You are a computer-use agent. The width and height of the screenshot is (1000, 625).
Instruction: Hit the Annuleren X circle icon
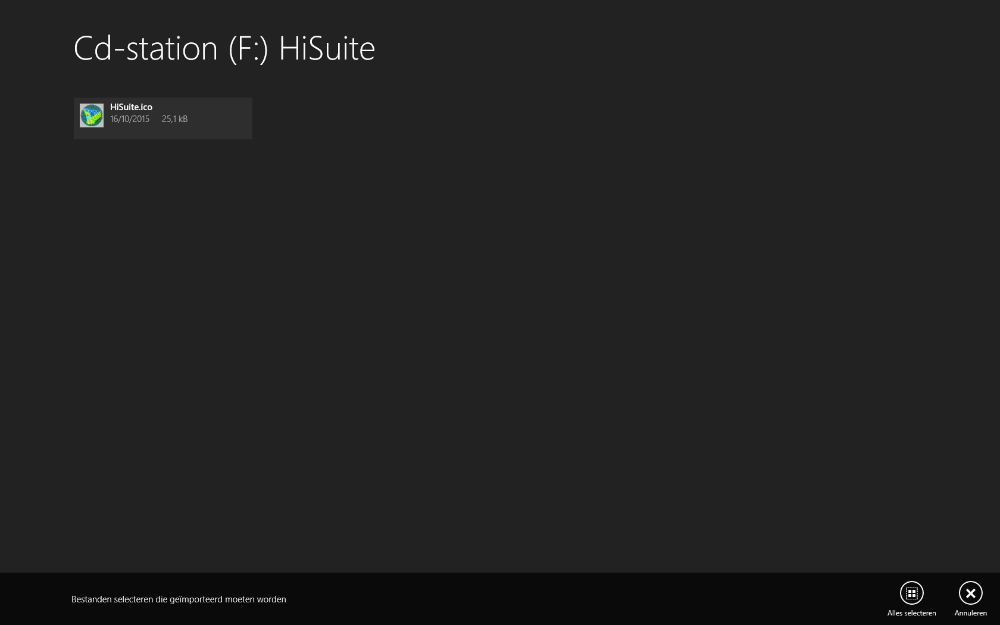pyautogui.click(x=970, y=593)
